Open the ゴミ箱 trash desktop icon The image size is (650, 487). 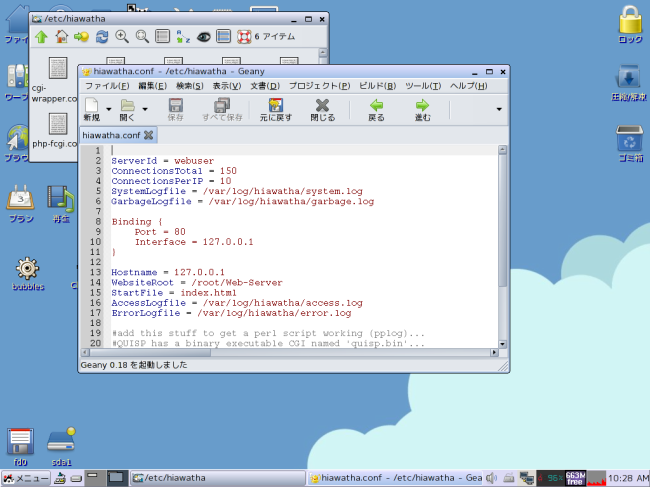pos(630,138)
